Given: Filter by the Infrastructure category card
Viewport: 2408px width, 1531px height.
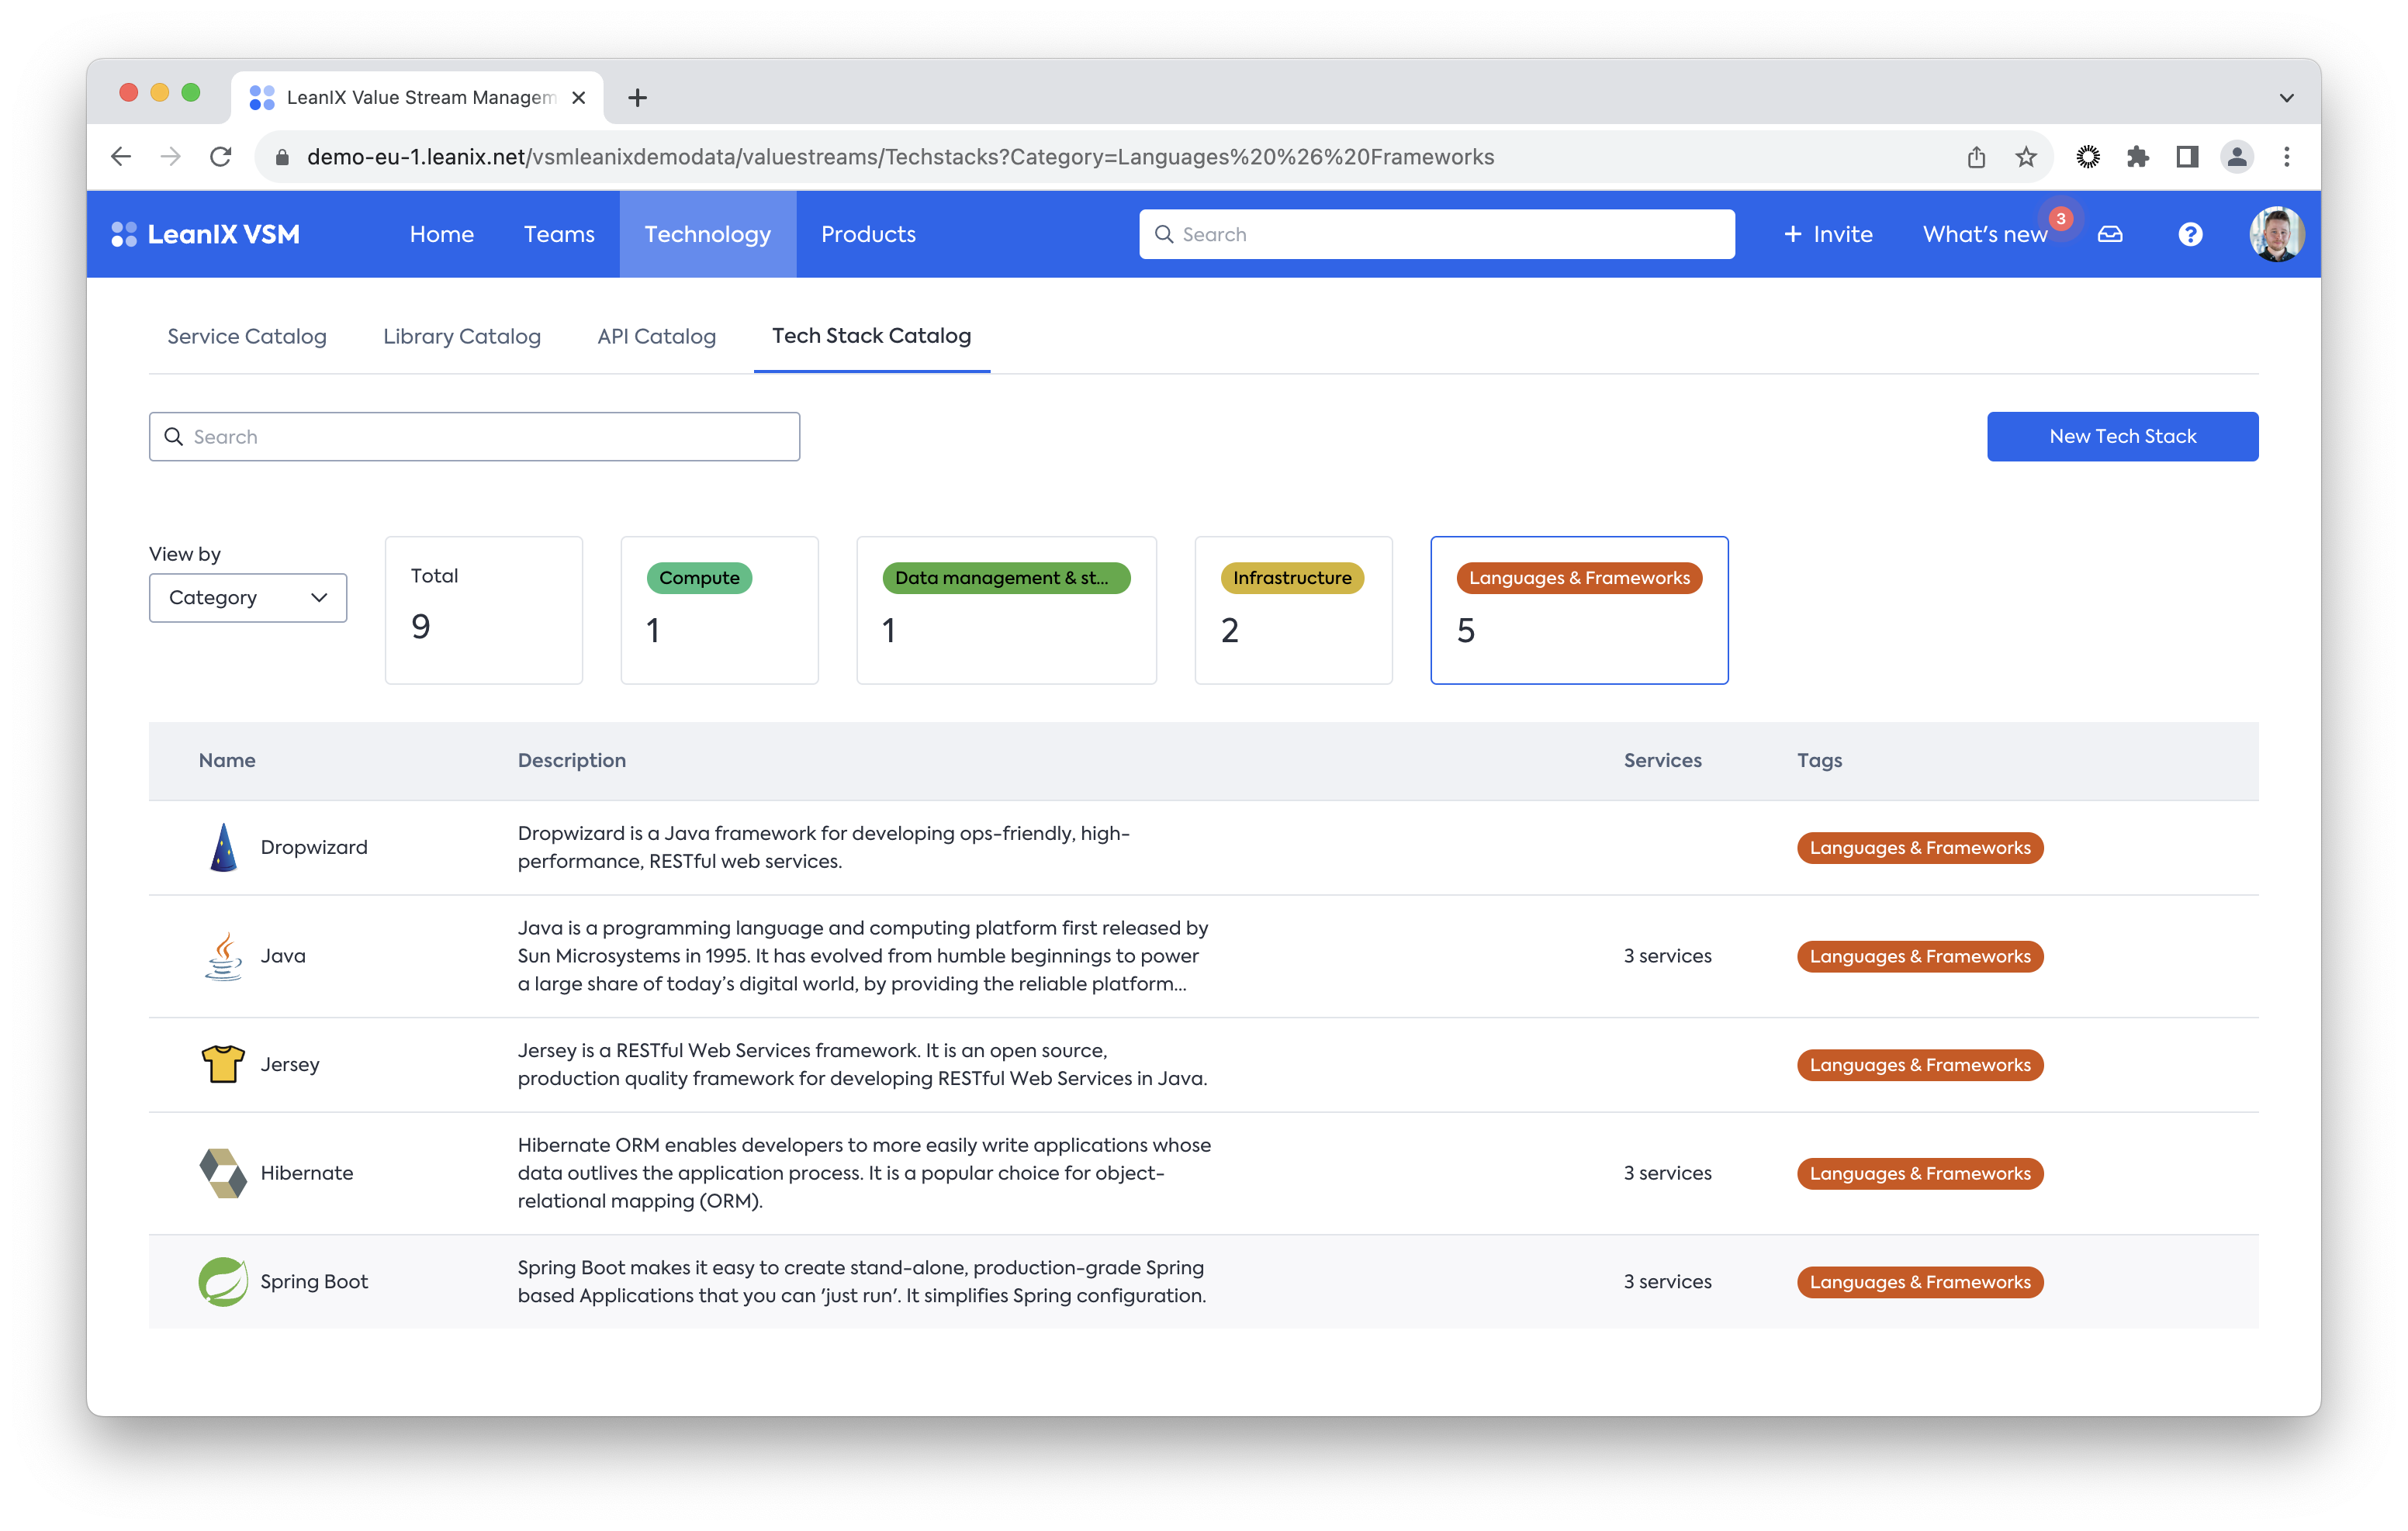Looking at the screenshot, I should pos(1293,610).
